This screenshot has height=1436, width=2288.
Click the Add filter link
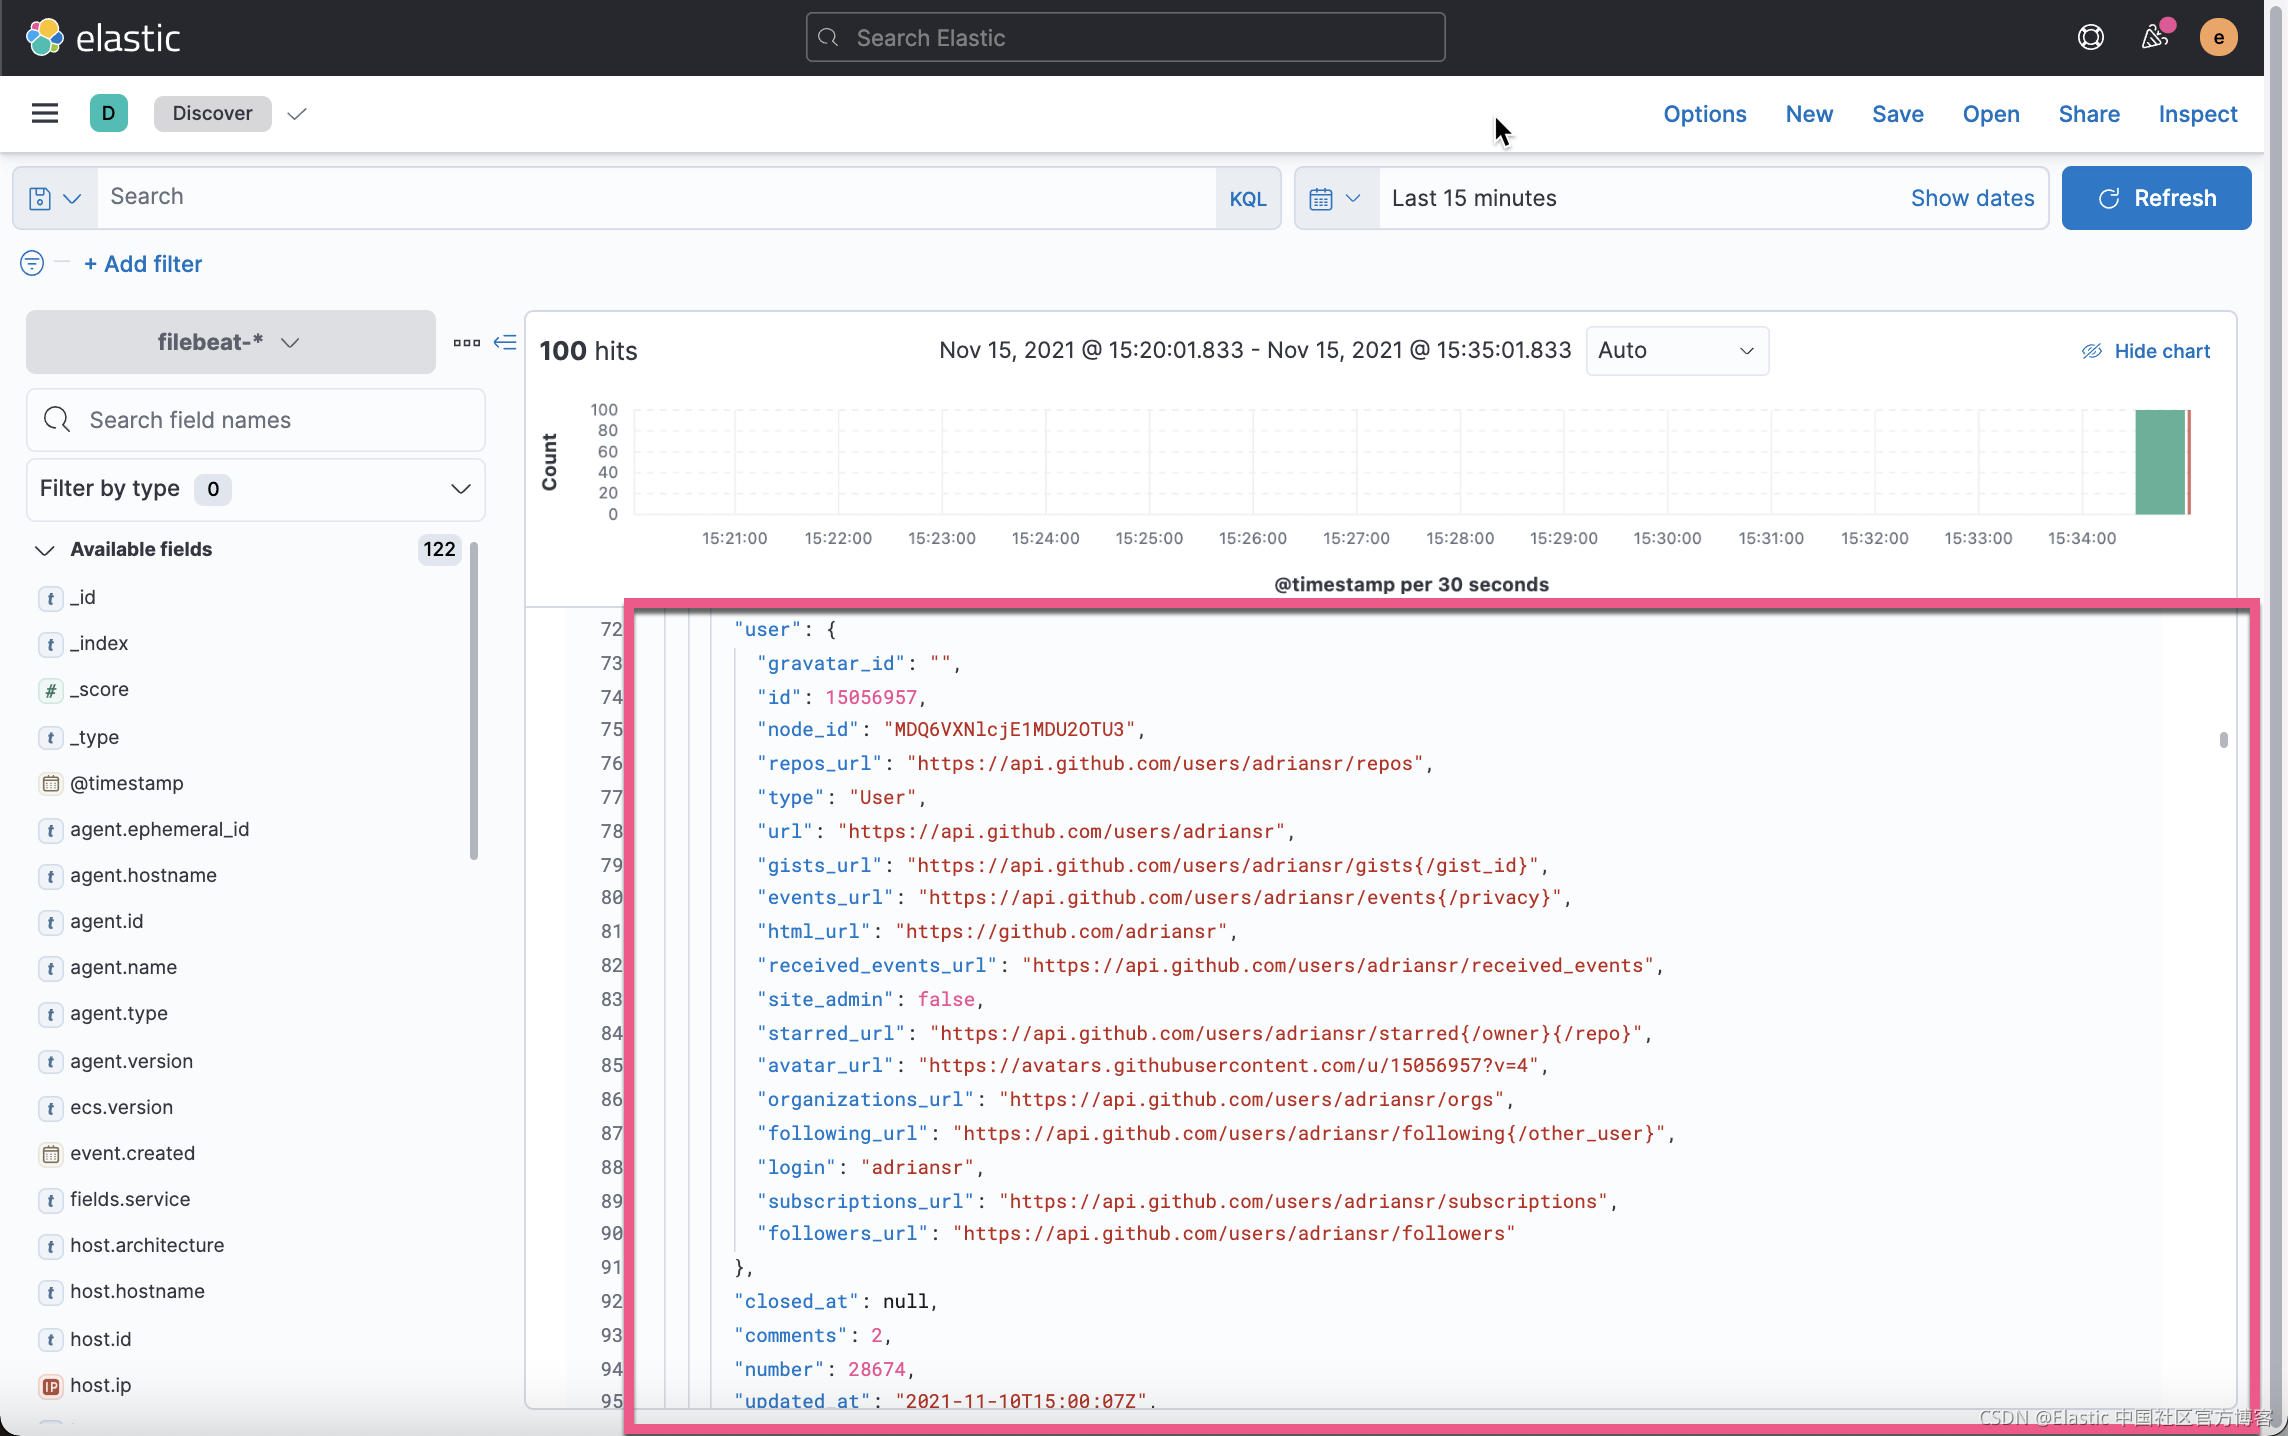click(x=143, y=263)
